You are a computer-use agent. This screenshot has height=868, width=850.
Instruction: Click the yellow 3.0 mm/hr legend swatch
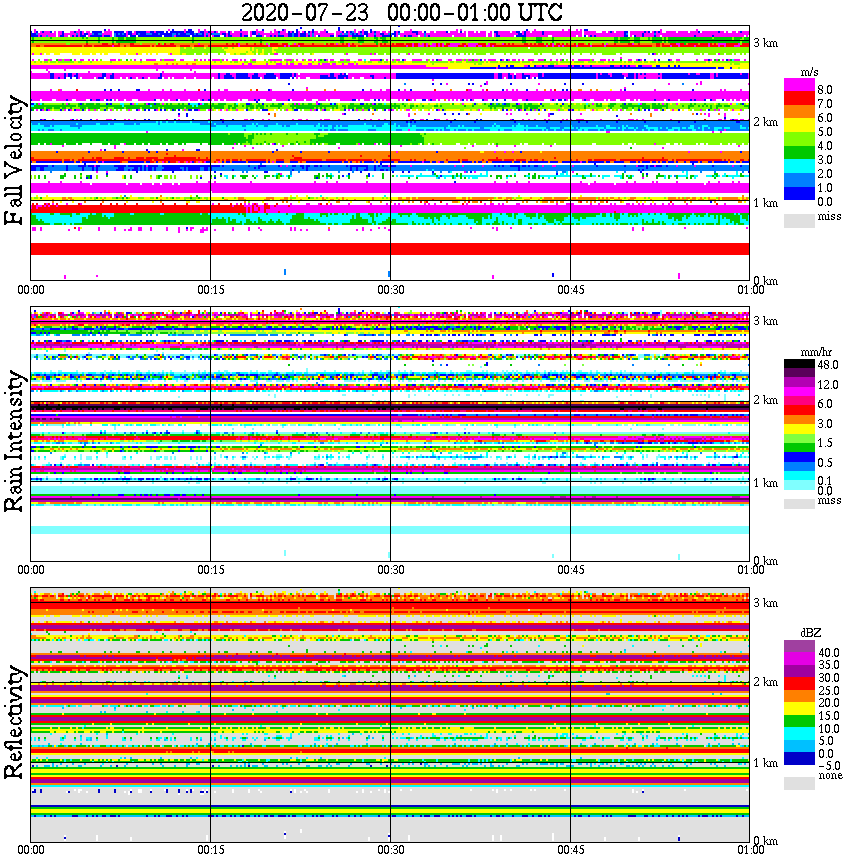point(799,429)
